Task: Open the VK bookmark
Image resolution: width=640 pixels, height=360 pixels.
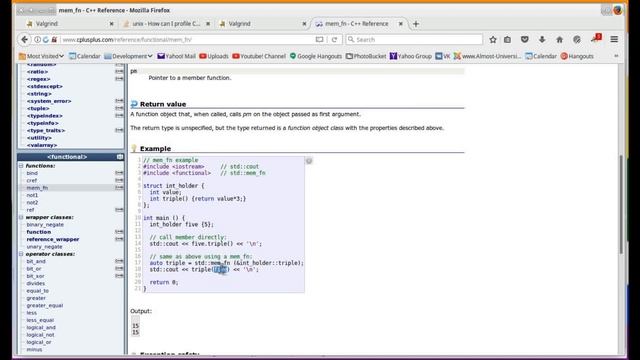Action: 442,56
